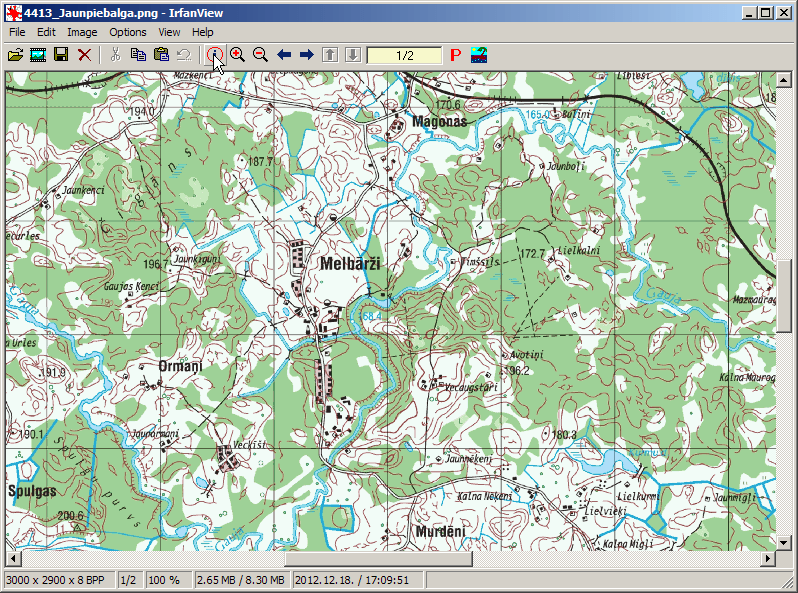
Task: Click the horizontal scrollbar left arrow
Action: tap(13, 558)
